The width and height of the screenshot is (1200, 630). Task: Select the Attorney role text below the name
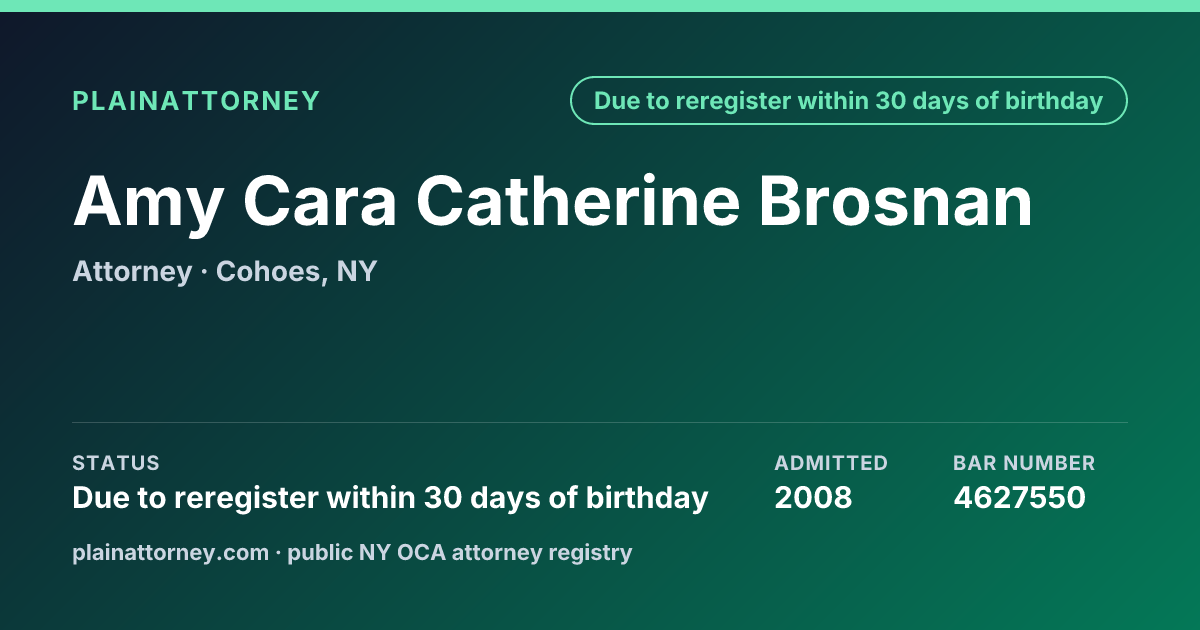pyautogui.click(x=132, y=272)
